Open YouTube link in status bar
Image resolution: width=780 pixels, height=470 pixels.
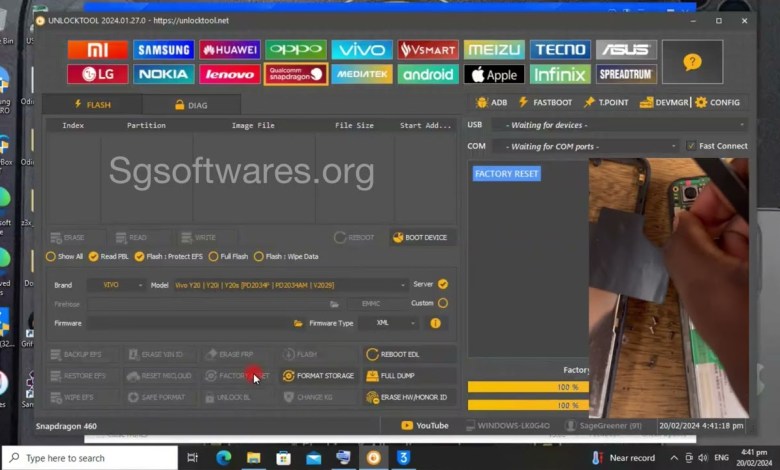click(425, 426)
